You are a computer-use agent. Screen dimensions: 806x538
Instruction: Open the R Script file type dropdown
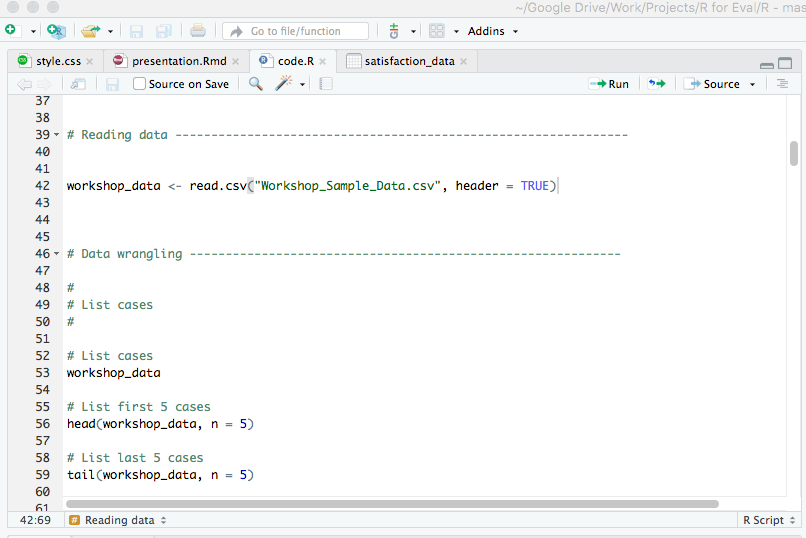coord(768,520)
